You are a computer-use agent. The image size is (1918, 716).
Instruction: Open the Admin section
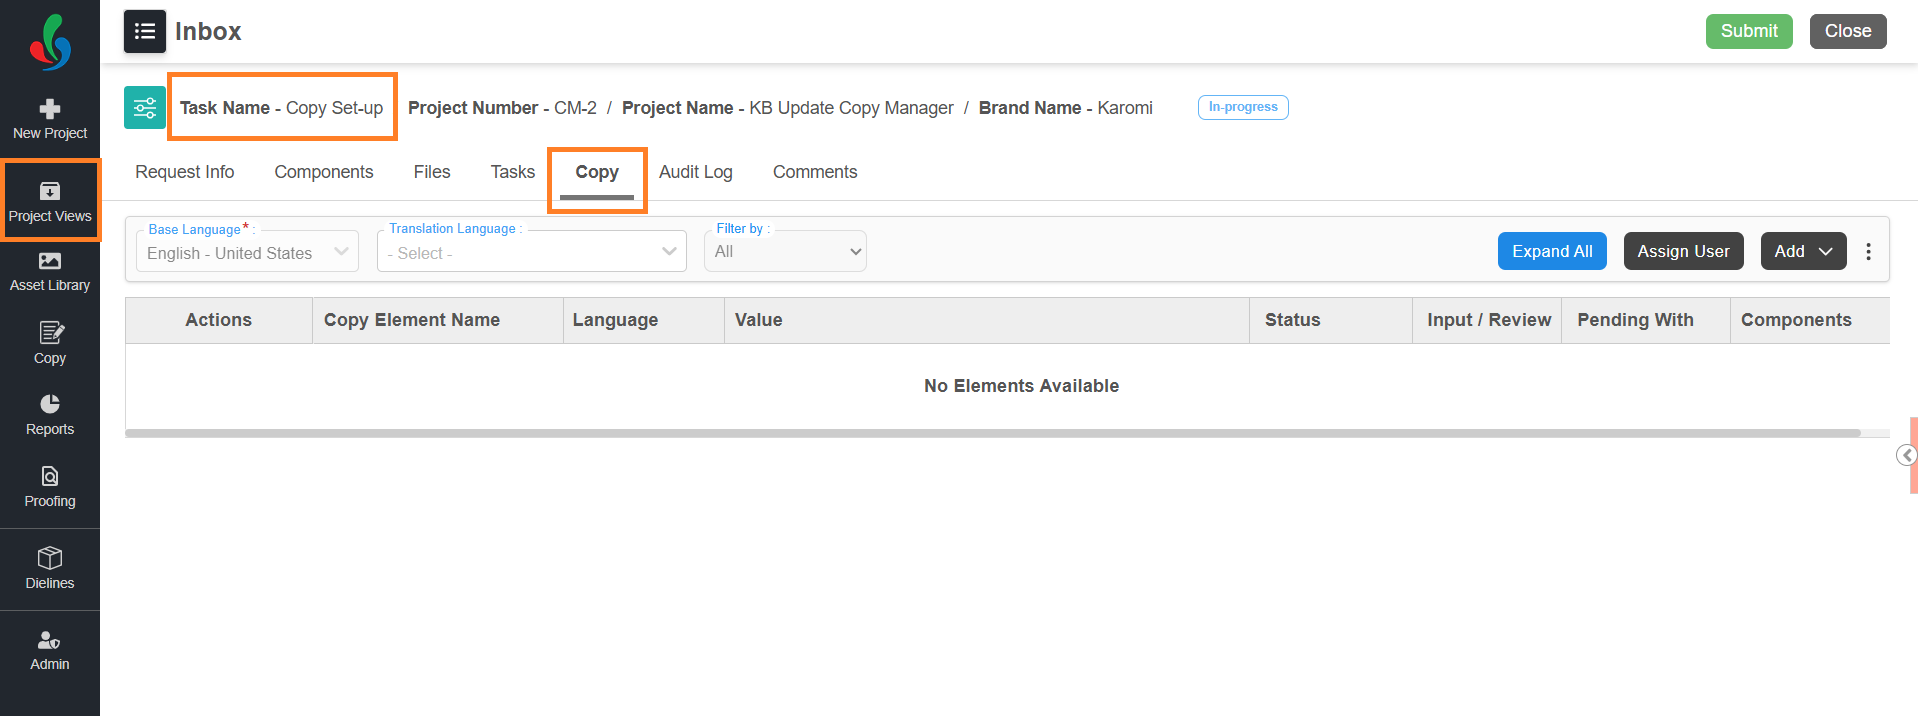[50, 650]
